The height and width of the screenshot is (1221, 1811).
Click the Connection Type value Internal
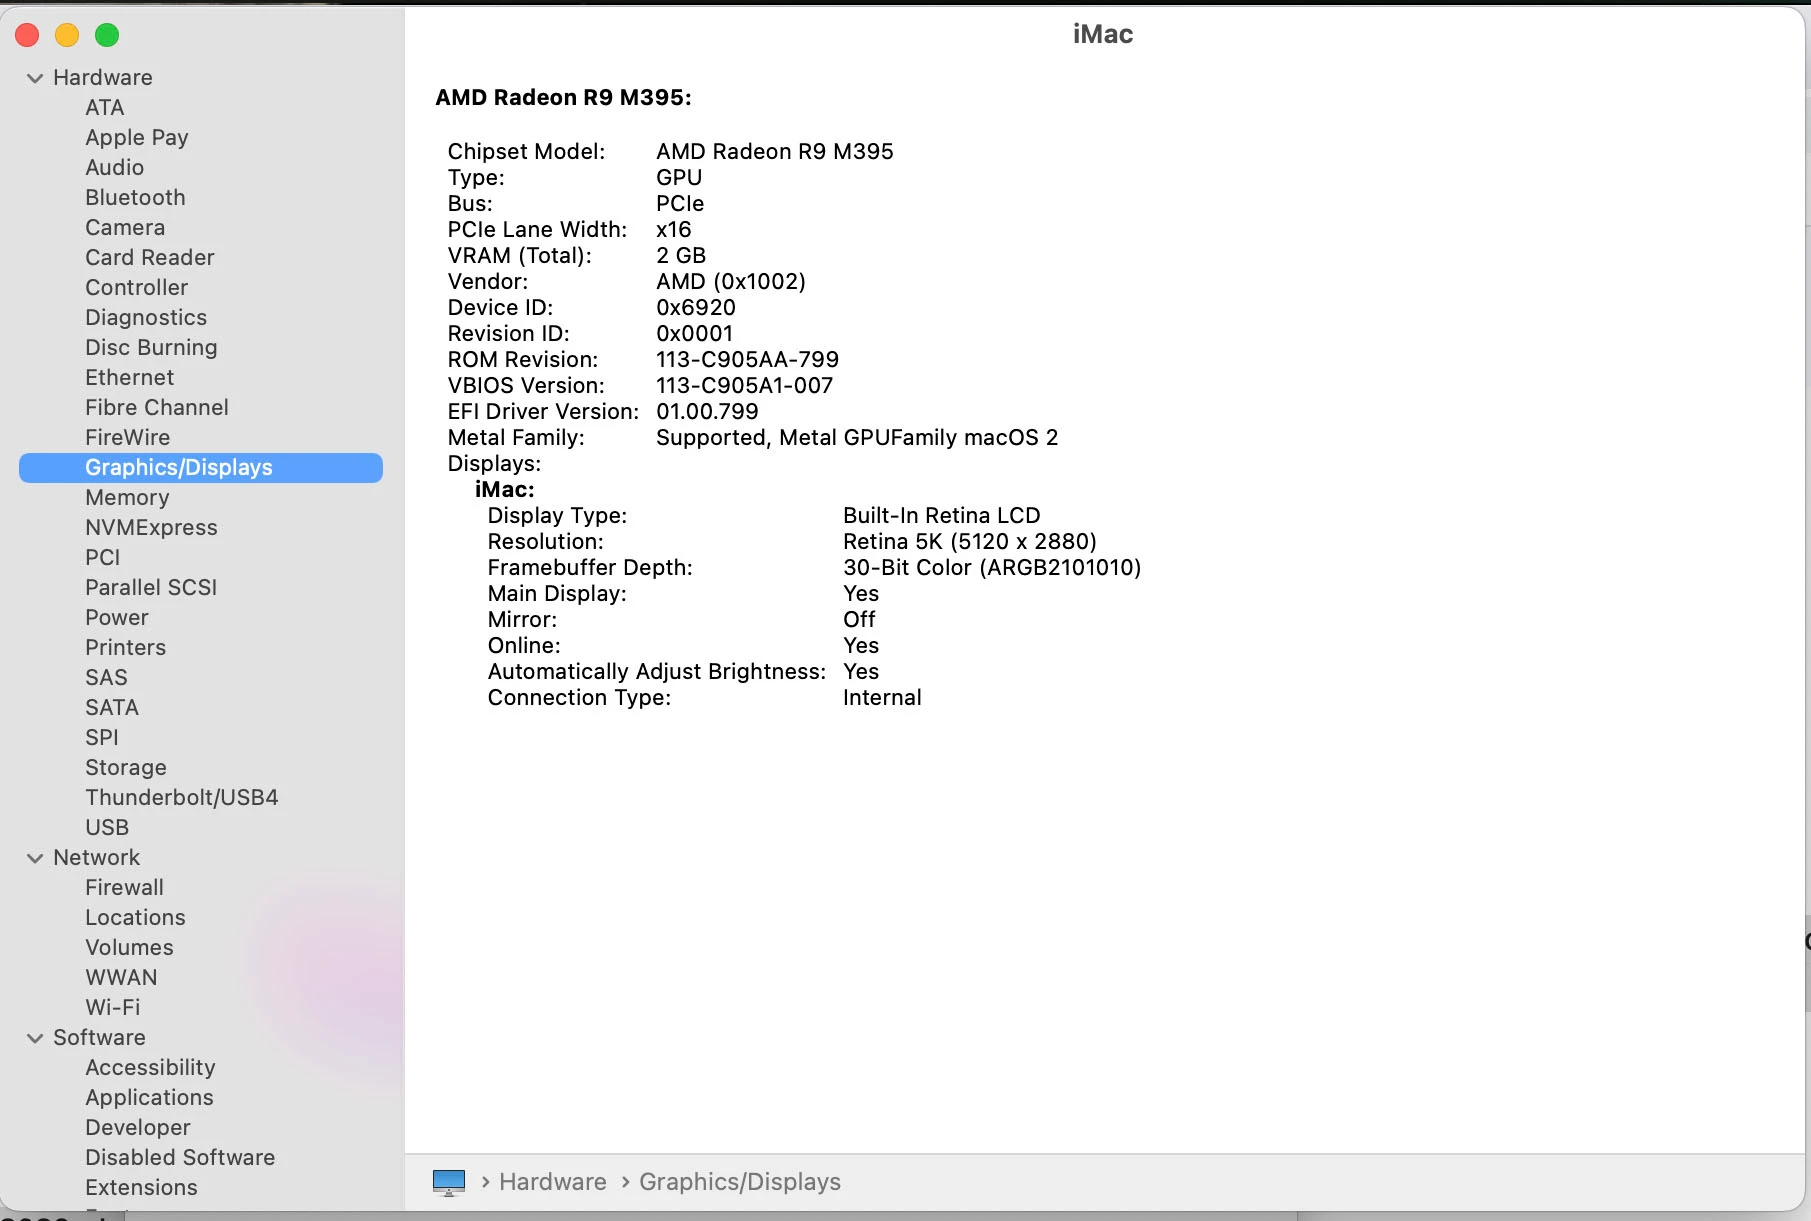(x=882, y=697)
